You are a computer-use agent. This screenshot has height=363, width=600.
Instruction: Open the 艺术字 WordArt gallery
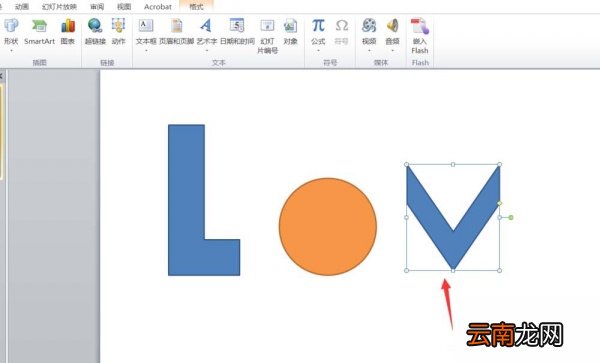[x=207, y=33]
